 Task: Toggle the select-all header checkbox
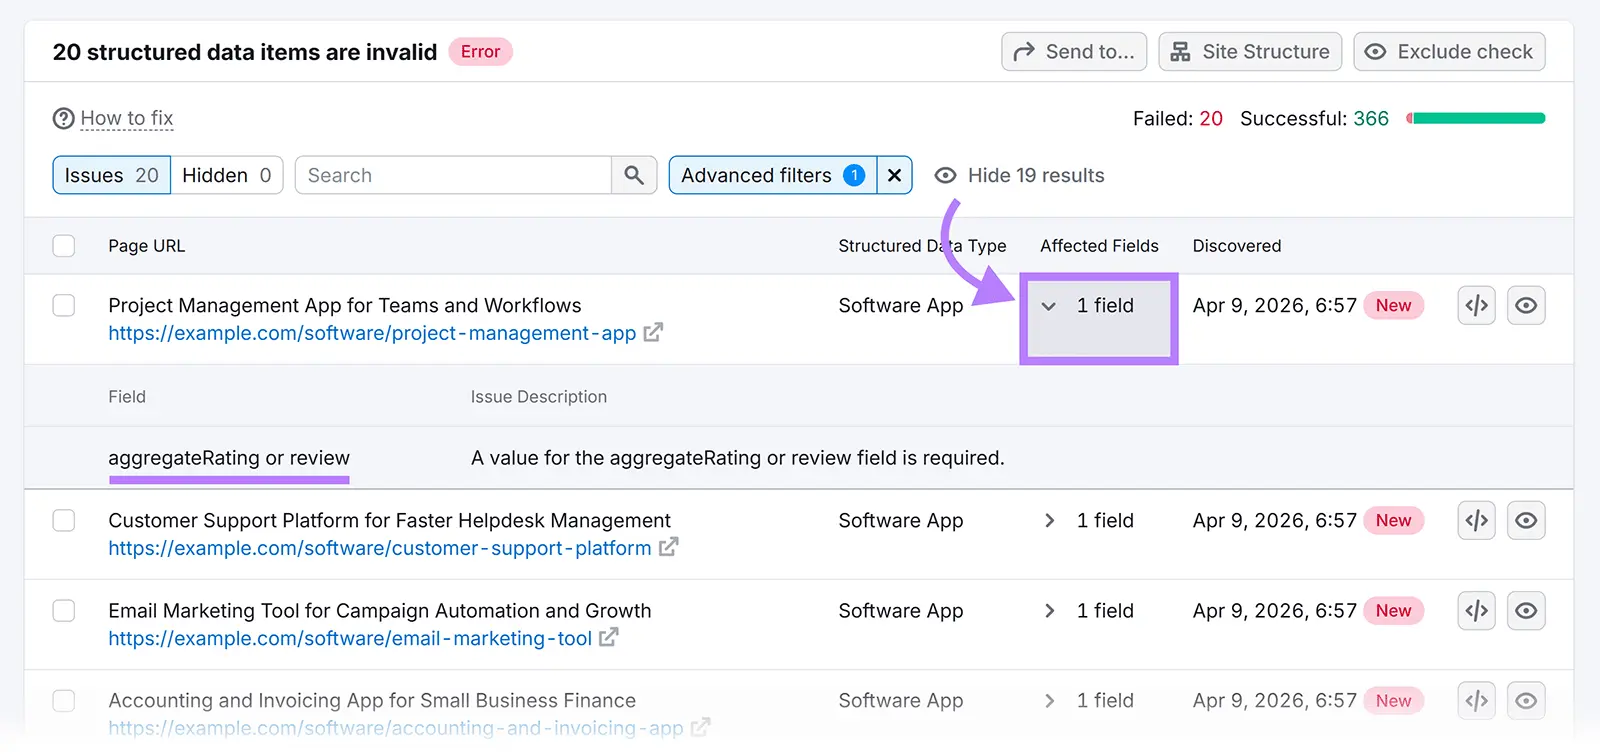pos(64,246)
